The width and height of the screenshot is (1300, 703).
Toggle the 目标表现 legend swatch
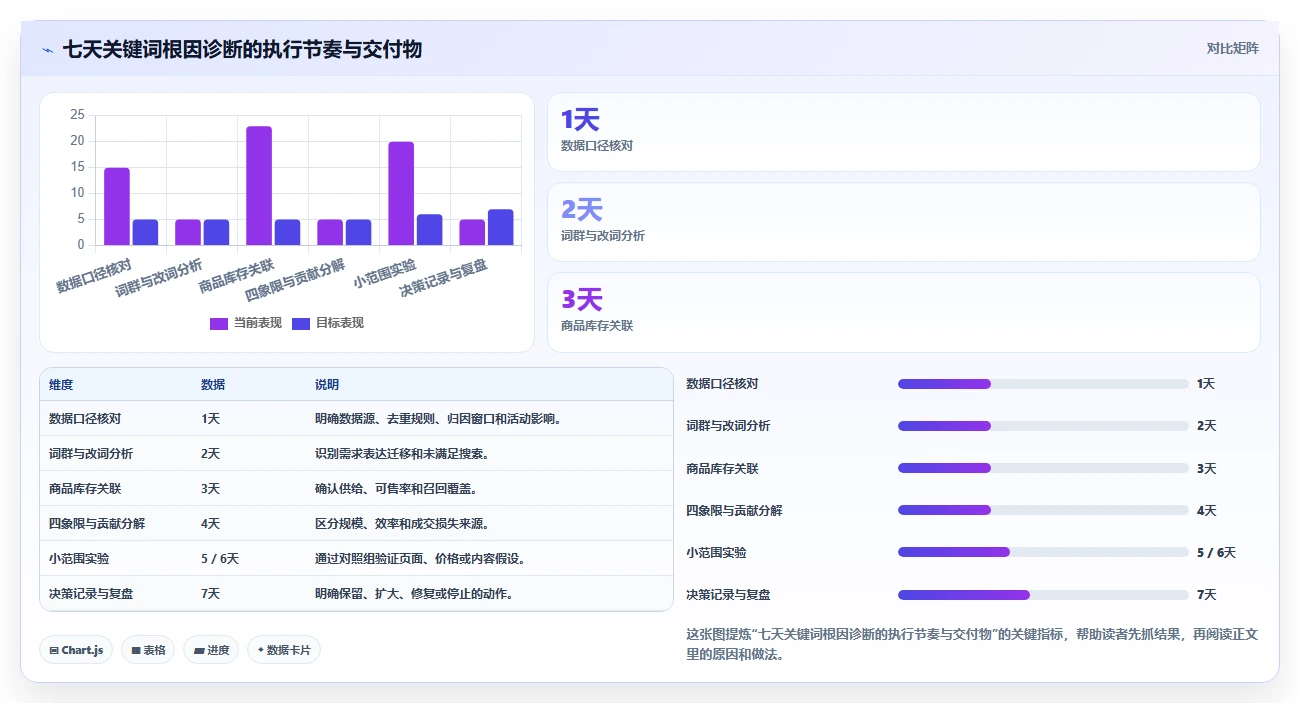[301, 323]
